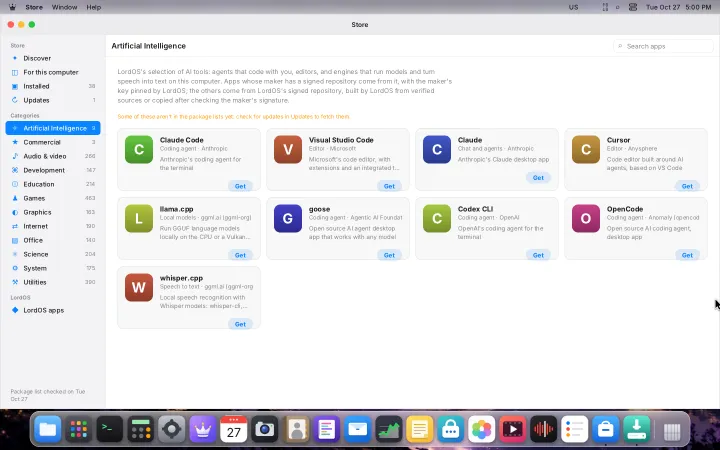
Task: Get the Cursor editor
Action: pos(687,186)
